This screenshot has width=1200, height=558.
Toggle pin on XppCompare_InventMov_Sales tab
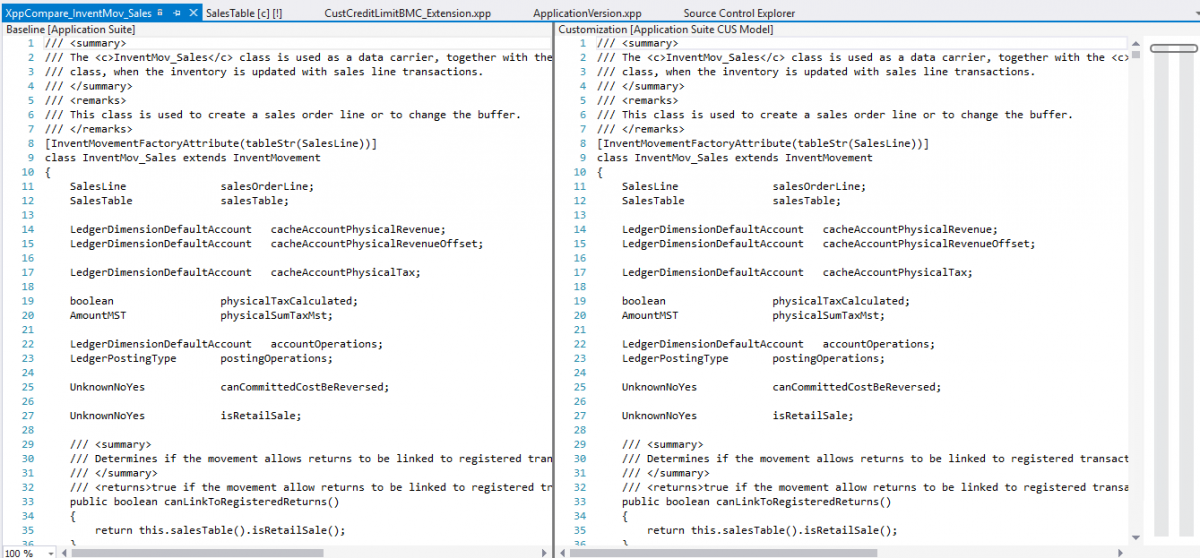176,13
